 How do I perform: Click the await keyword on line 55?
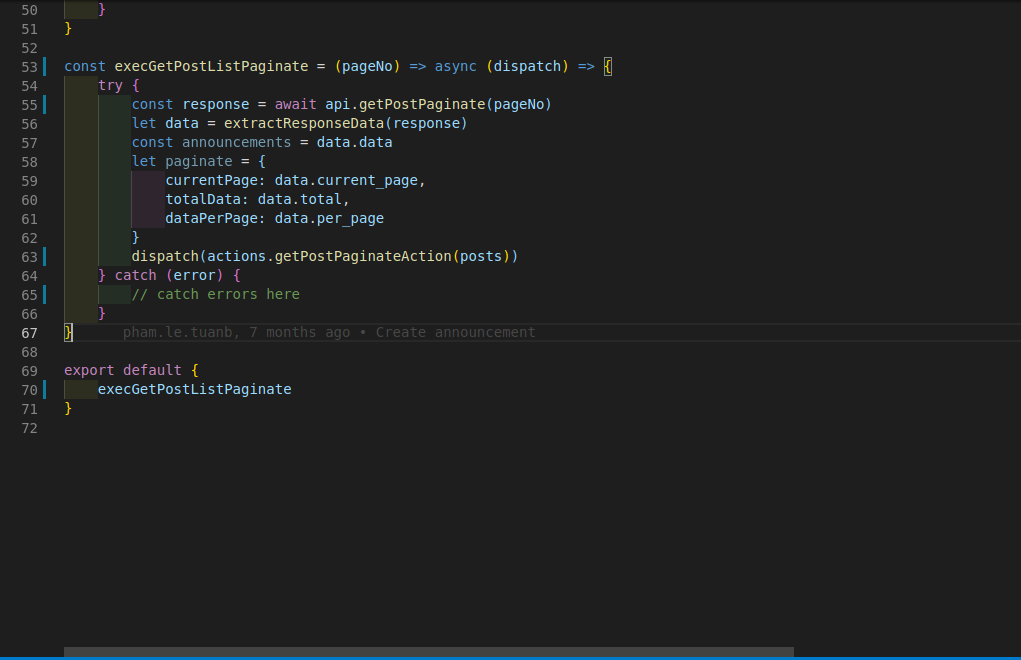coord(295,104)
